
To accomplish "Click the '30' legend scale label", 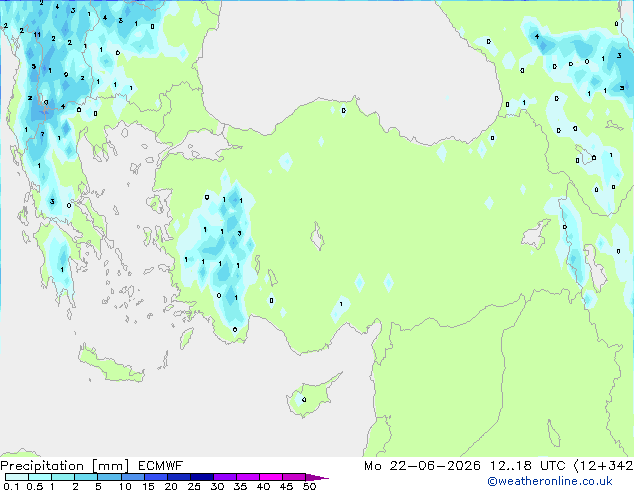I will pyautogui.click(x=217, y=486).
